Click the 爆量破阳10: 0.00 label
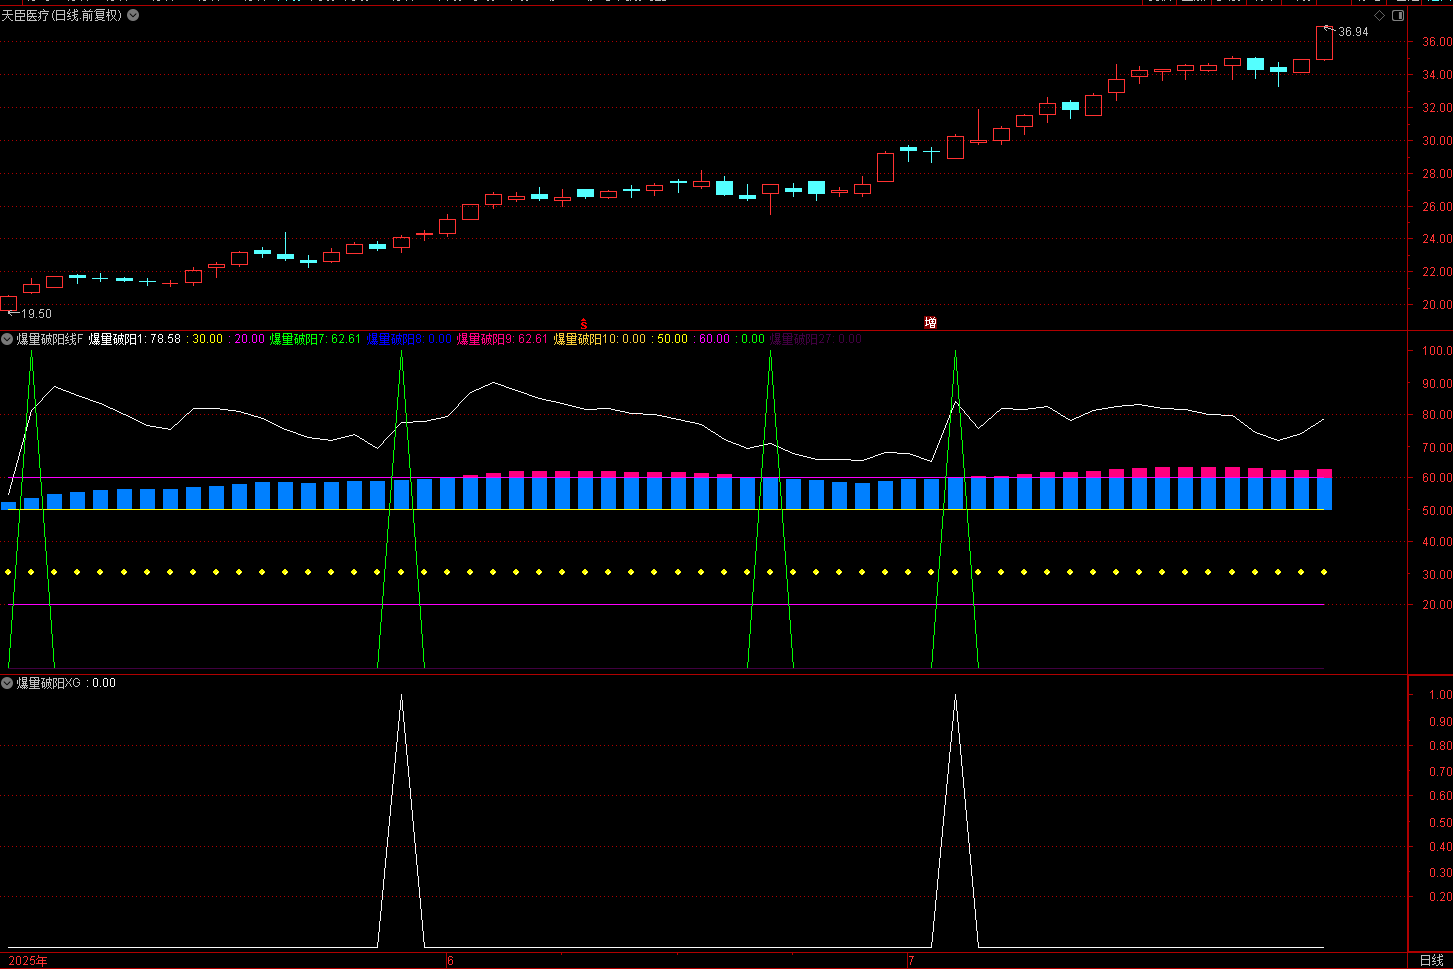 [600, 339]
